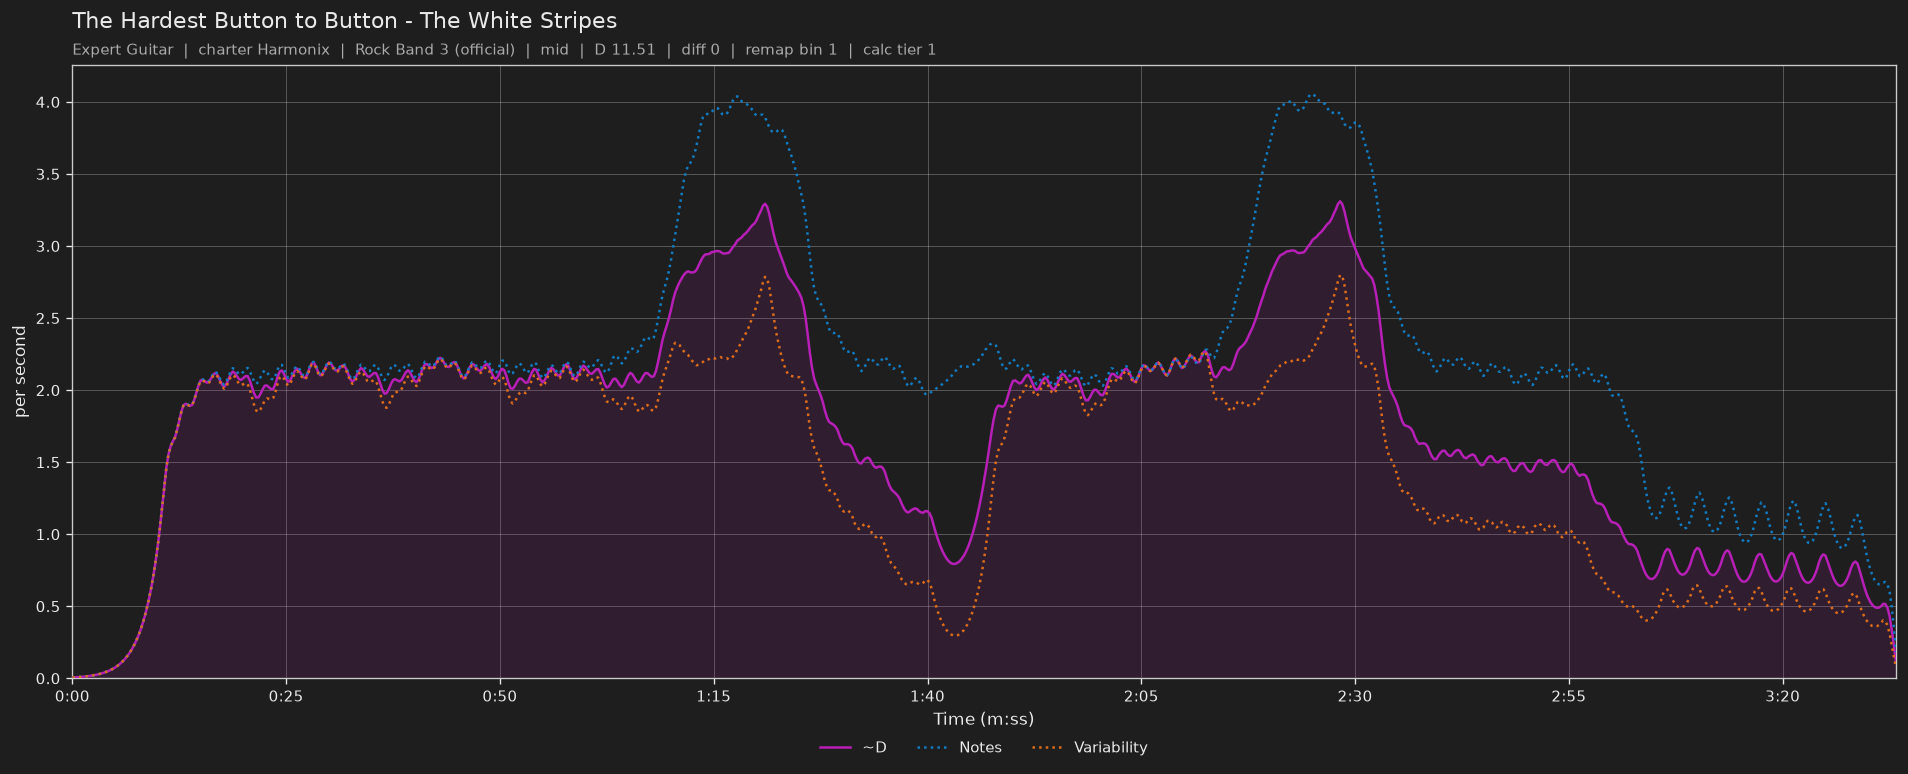Click the 3.0 y-axis tick label
1908x774 pixels.
pos(49,247)
